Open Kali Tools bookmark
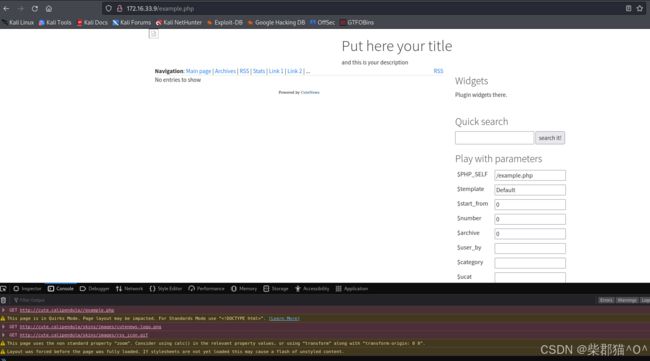Screen dimensions: 650x361 tap(55, 22)
